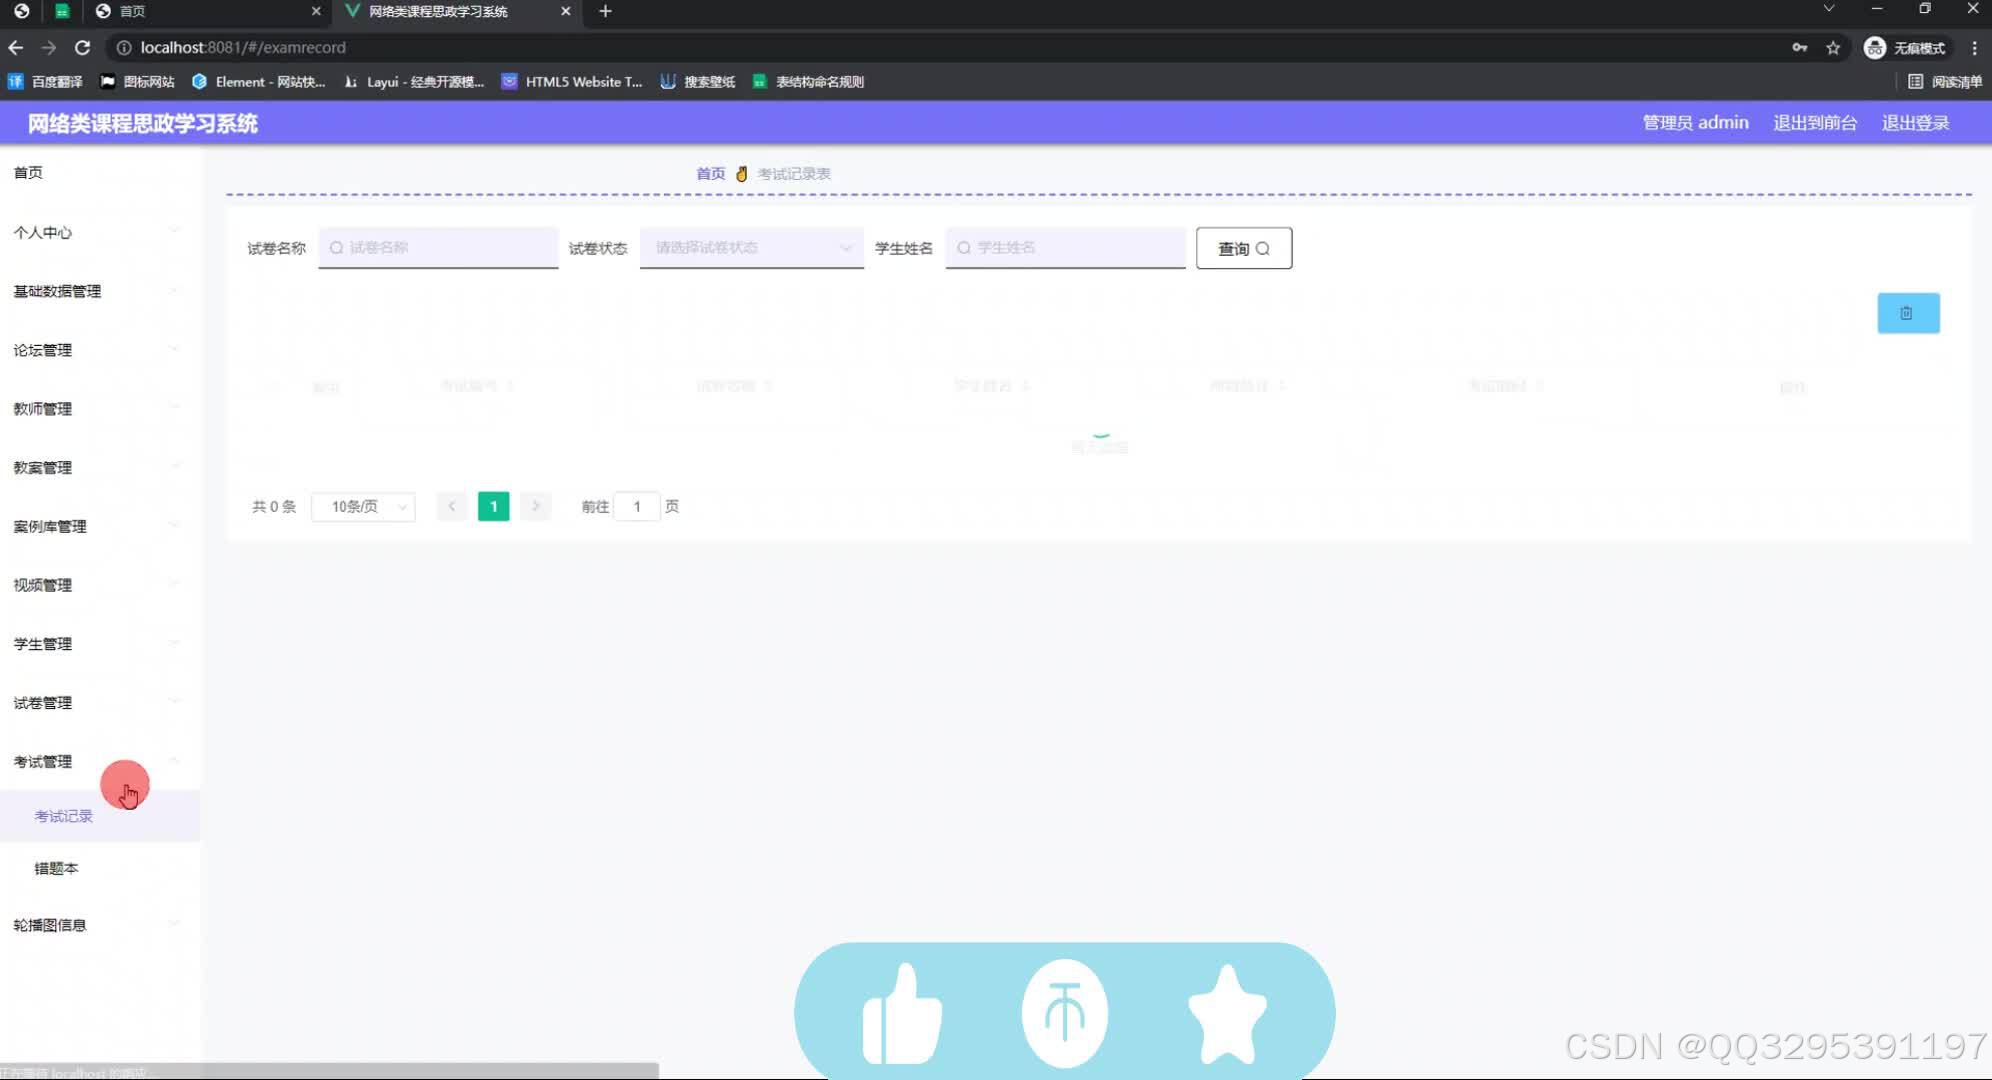The width and height of the screenshot is (1992, 1080).
Task: Open the 试卷状态 dropdown
Action: pyautogui.click(x=752, y=248)
